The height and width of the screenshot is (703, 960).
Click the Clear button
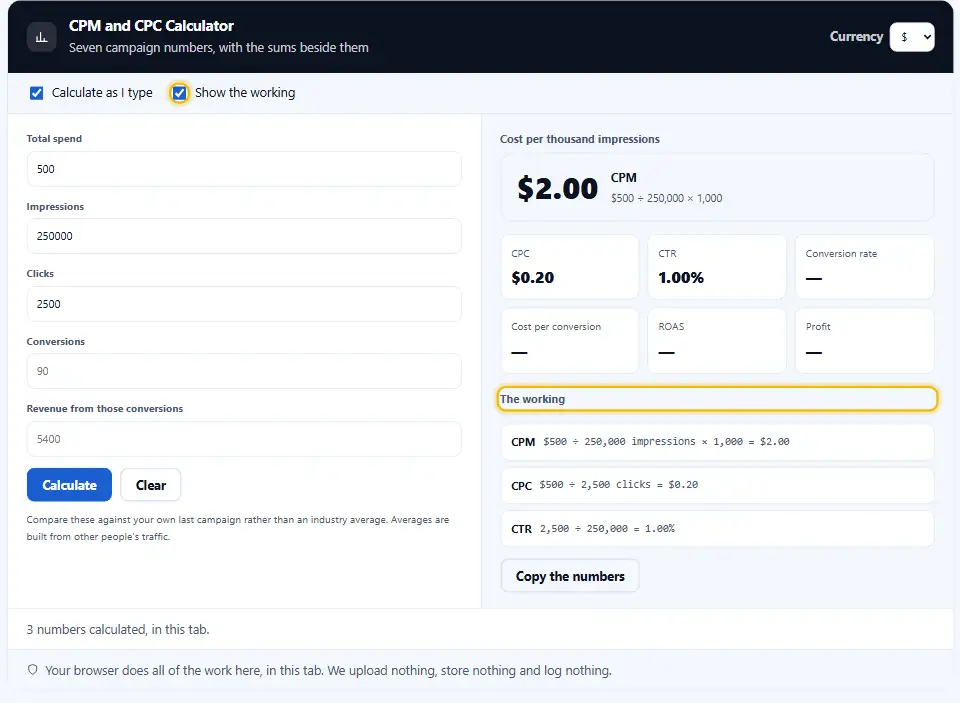pyautogui.click(x=151, y=485)
